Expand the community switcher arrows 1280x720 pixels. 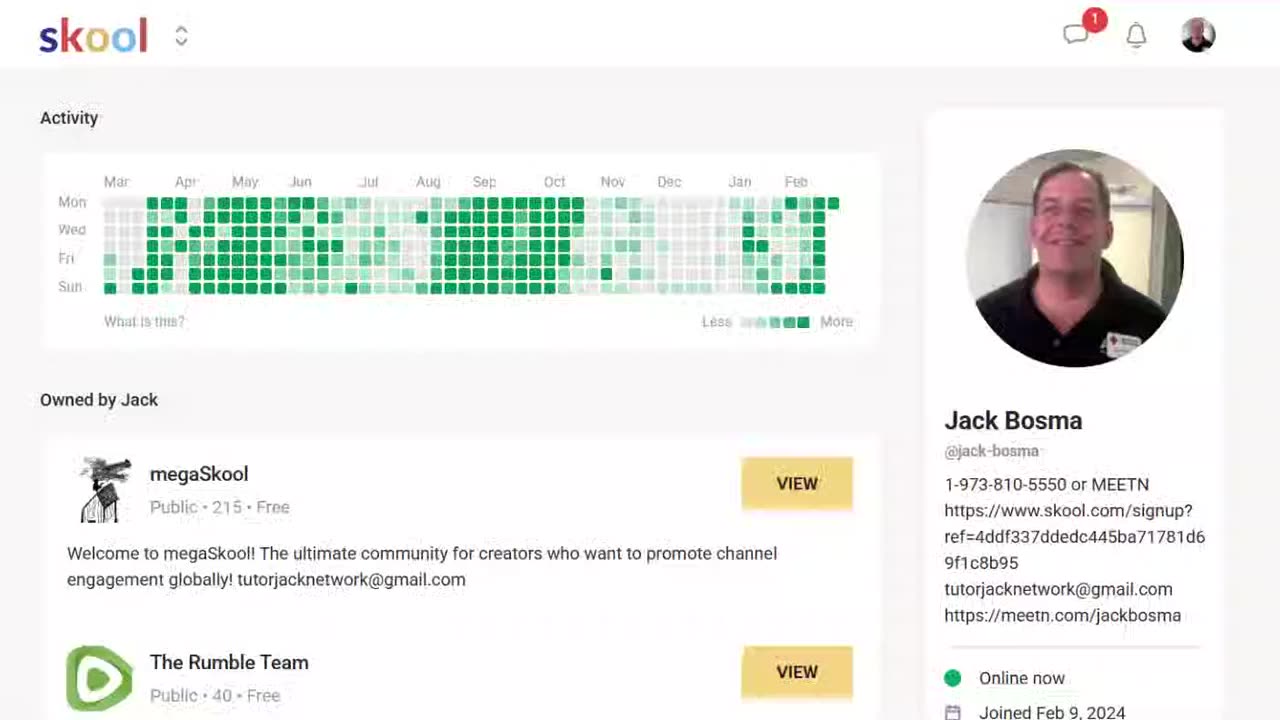point(181,36)
